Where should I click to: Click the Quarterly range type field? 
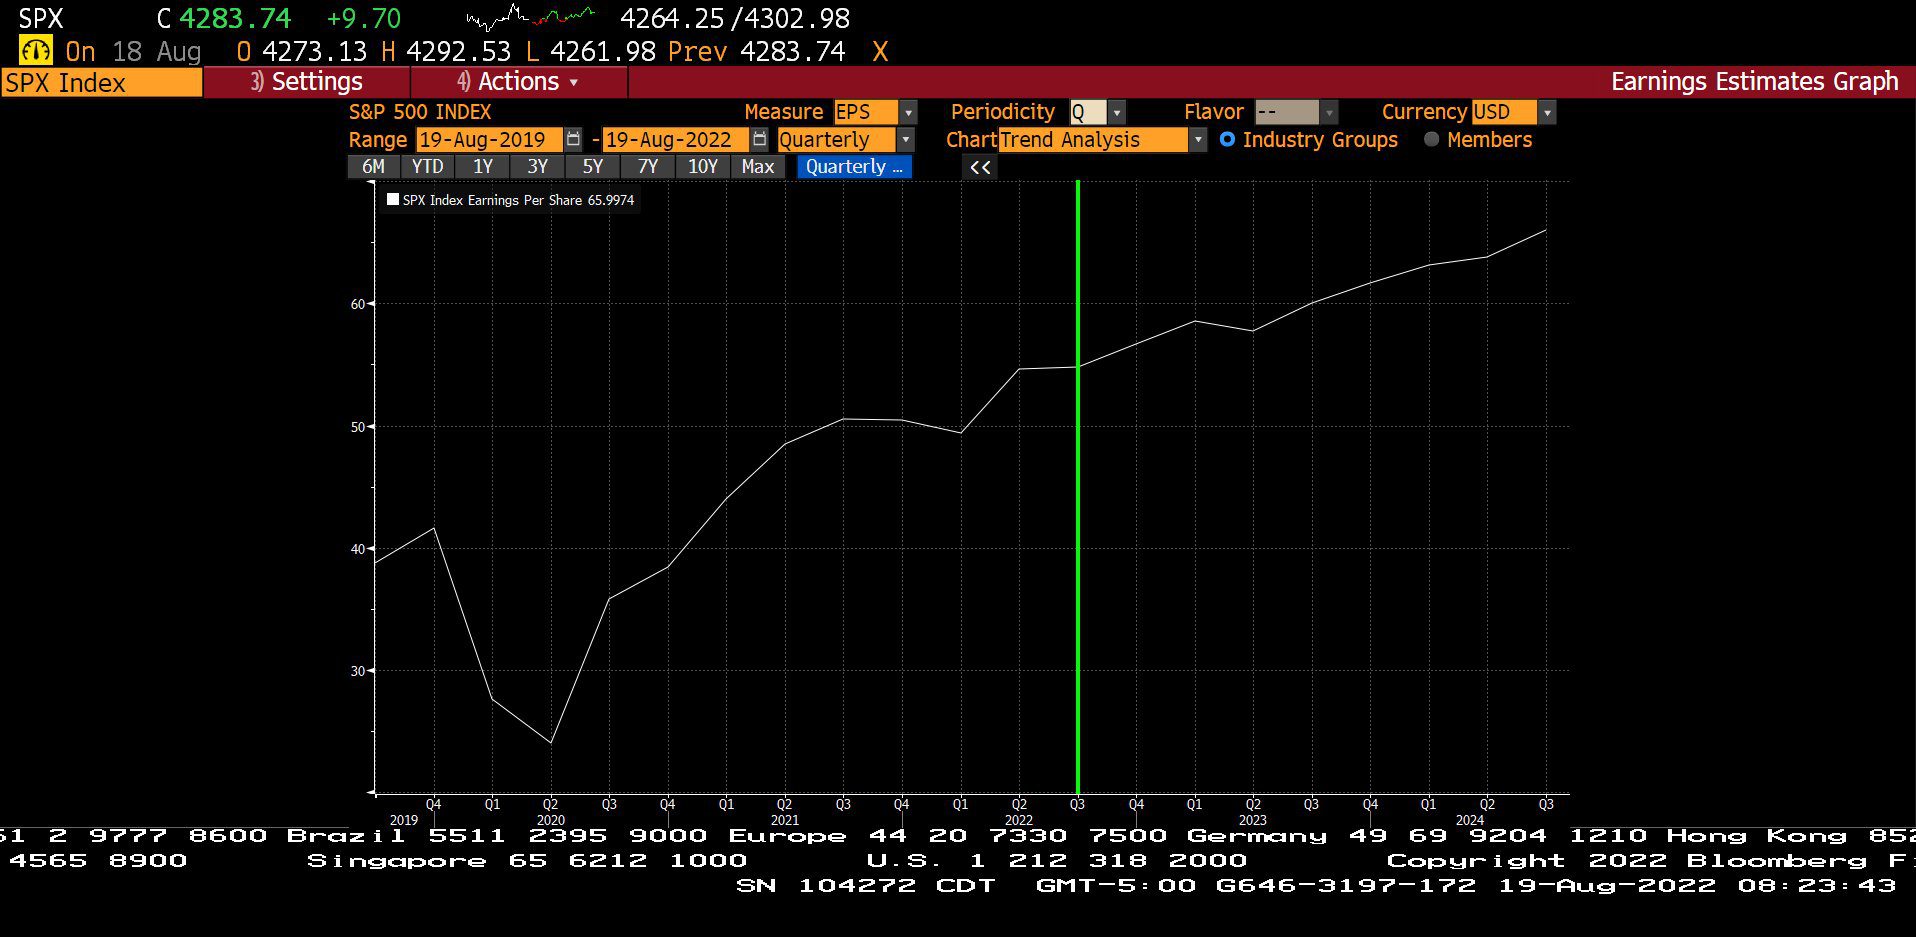pyautogui.click(x=836, y=139)
